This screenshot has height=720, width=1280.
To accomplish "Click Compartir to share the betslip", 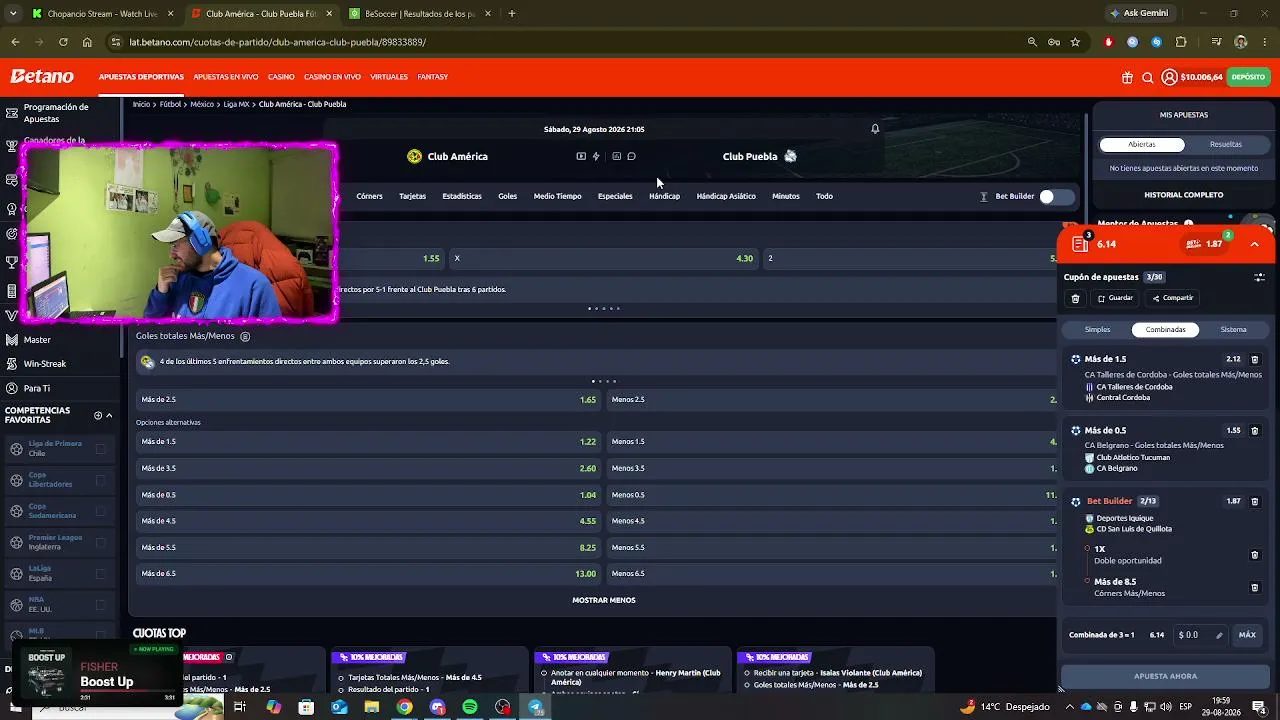I will coord(1173,298).
